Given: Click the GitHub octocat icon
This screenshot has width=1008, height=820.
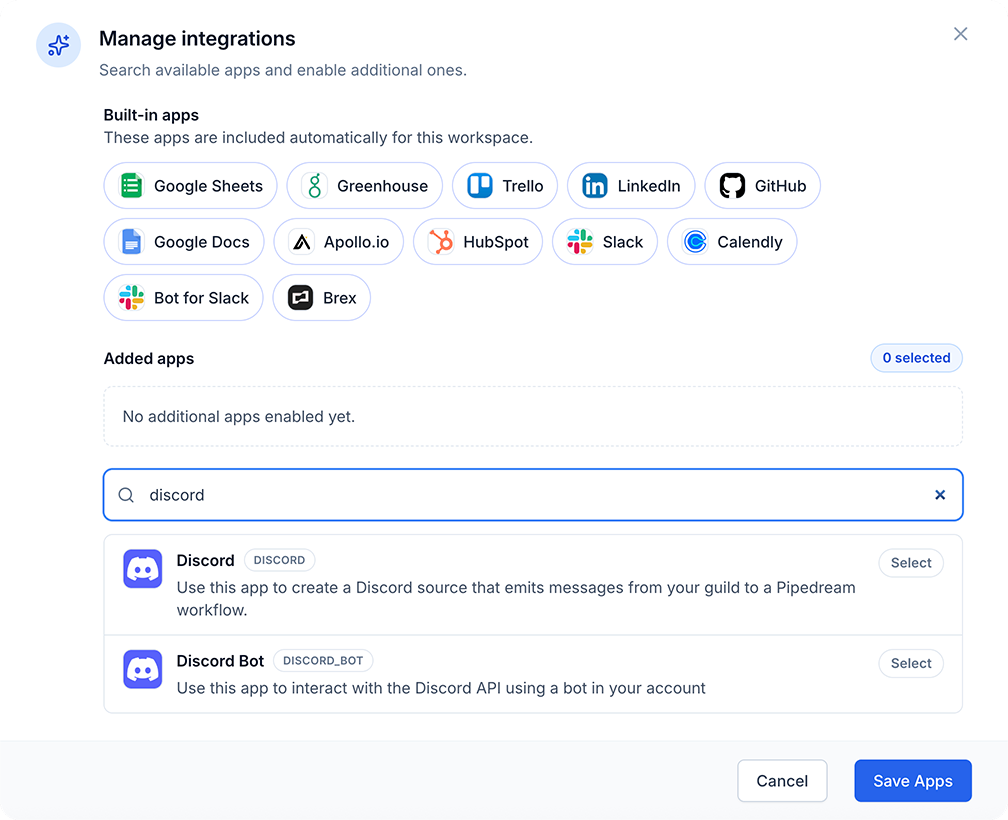Looking at the screenshot, I should 732,186.
